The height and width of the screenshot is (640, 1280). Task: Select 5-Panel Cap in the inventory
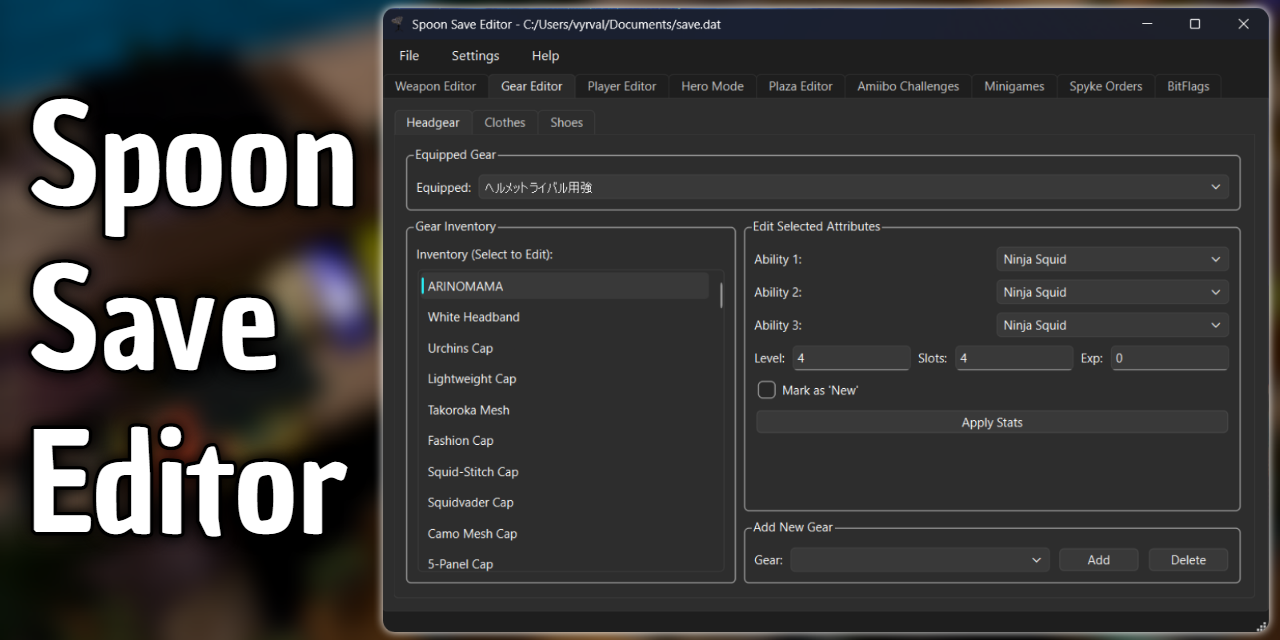click(x=564, y=563)
